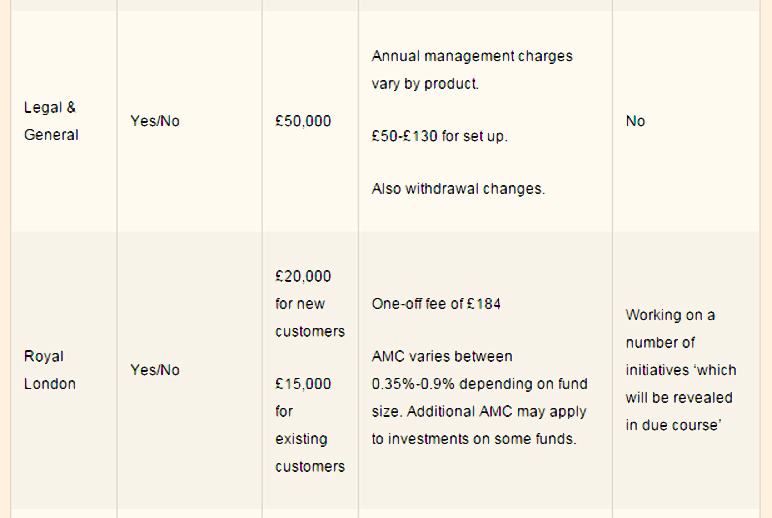Screen dimensions: 772x518
Task: Click the word 'London' in provider column
Action: point(50,384)
